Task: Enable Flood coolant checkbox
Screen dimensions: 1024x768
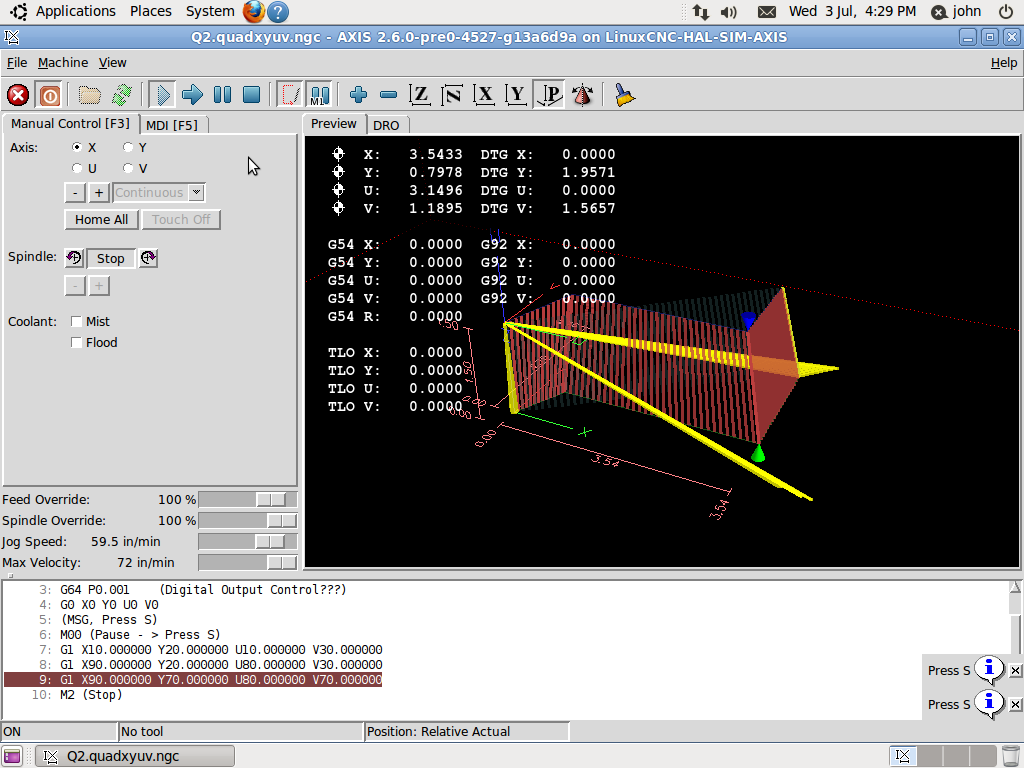Action: tap(76, 342)
